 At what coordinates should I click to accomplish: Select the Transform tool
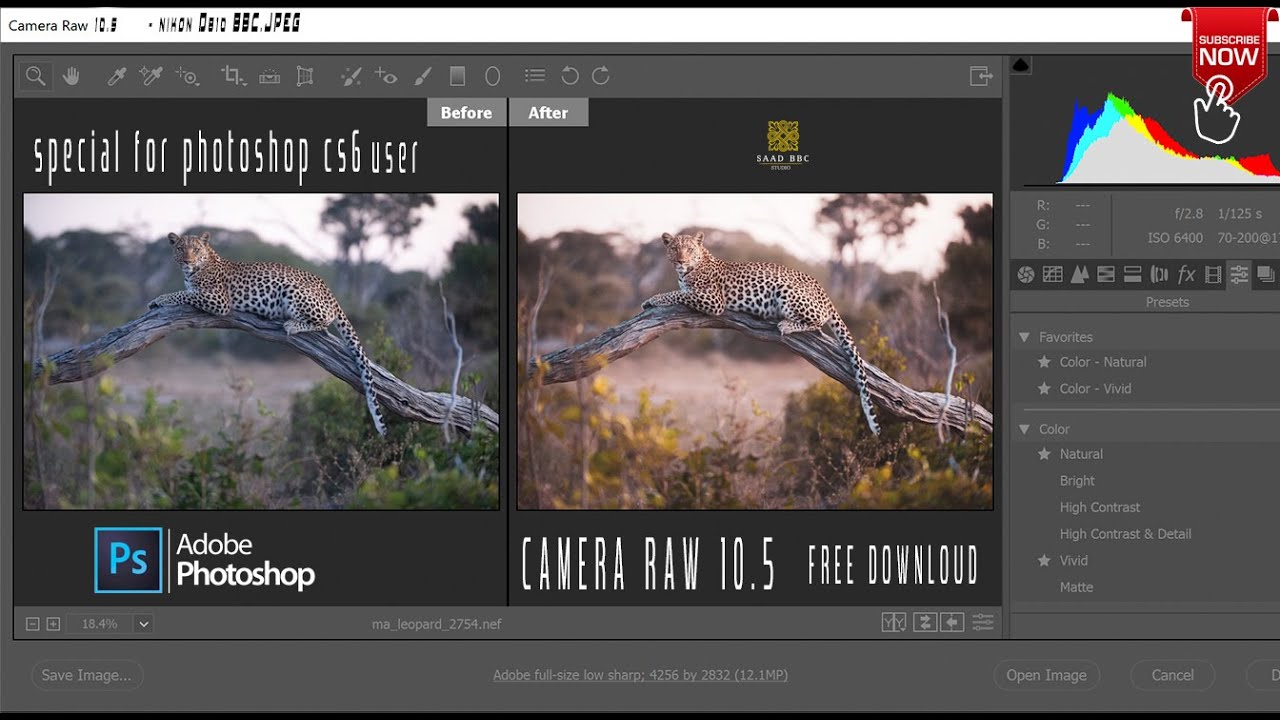[x=305, y=76]
